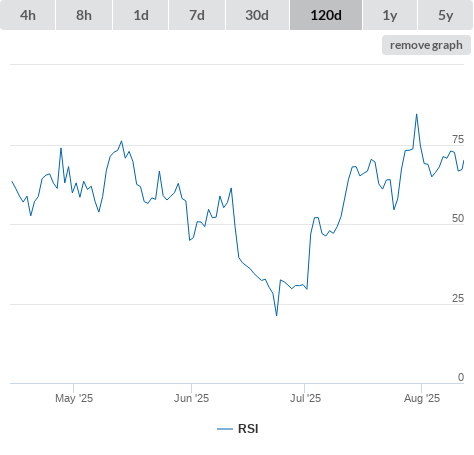The height and width of the screenshot is (455, 474).
Task: Open the 5y time range
Action: point(446,15)
